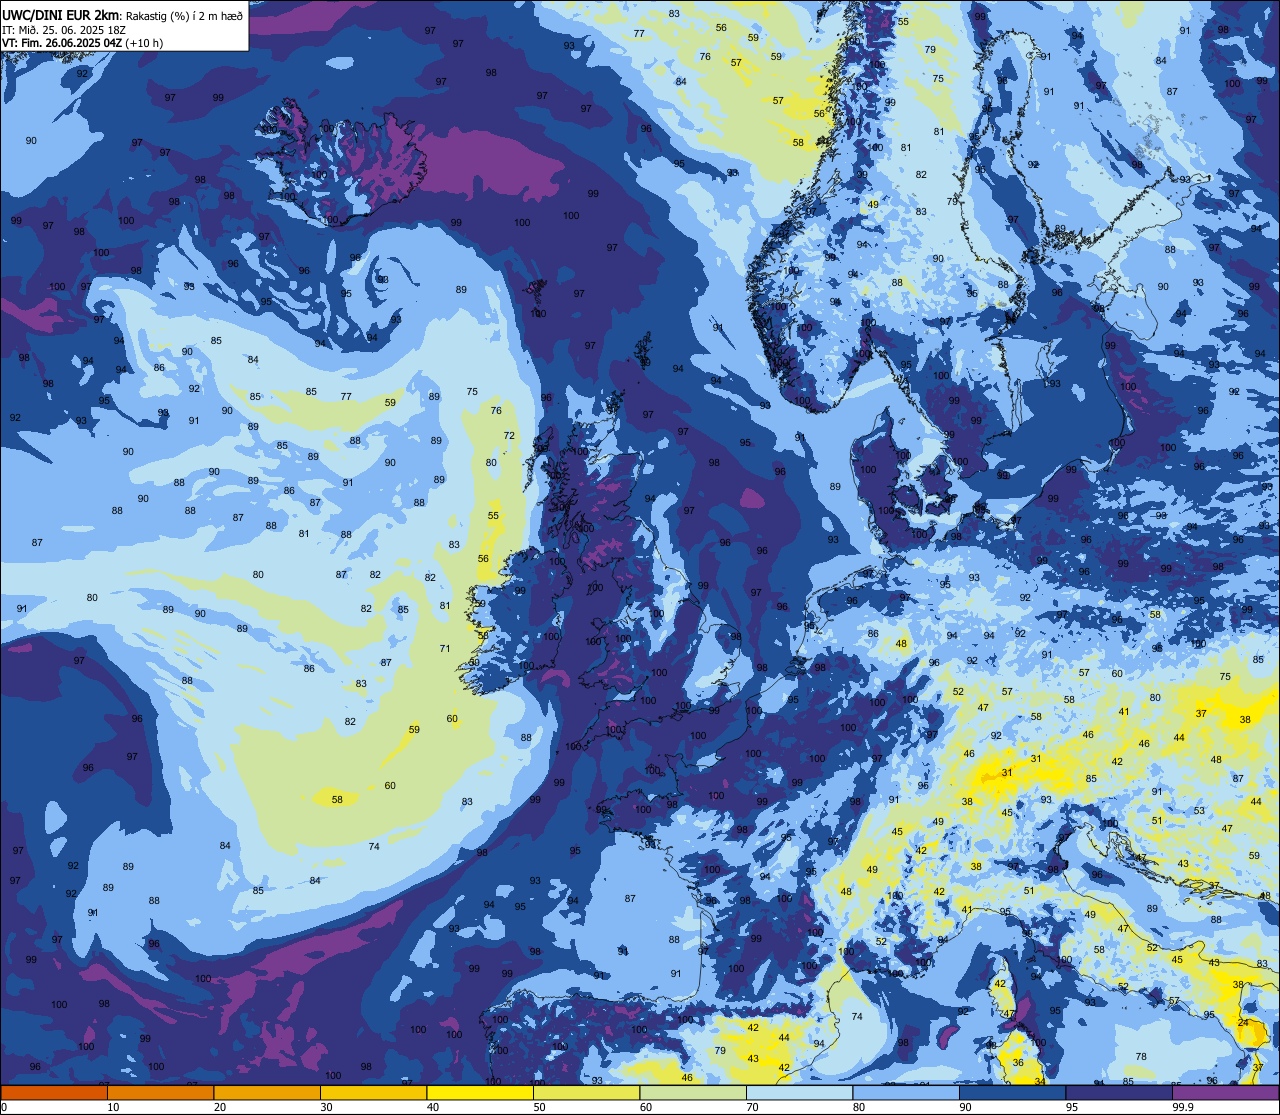Click the humidity value "71" on the map
Viewport: 1280px width, 1115px height.
445,649
